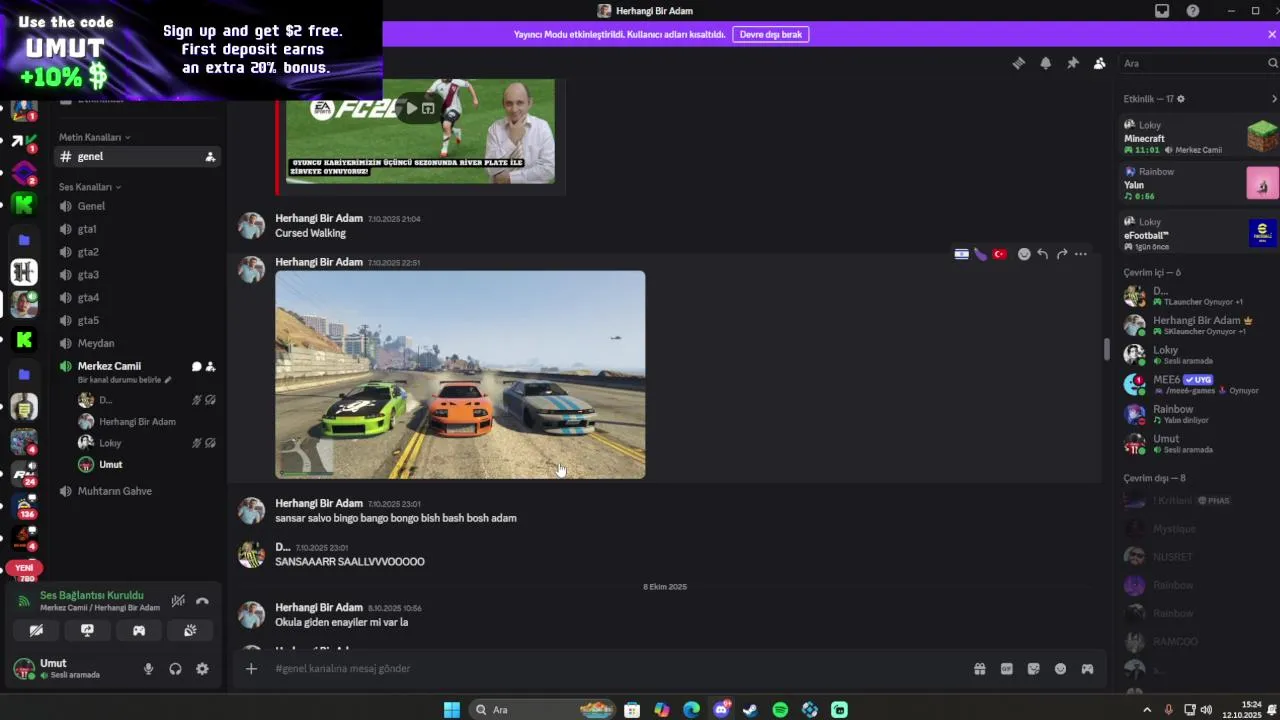Deafen with the headphones icon
This screenshot has height=720, width=1280.
[175, 669]
